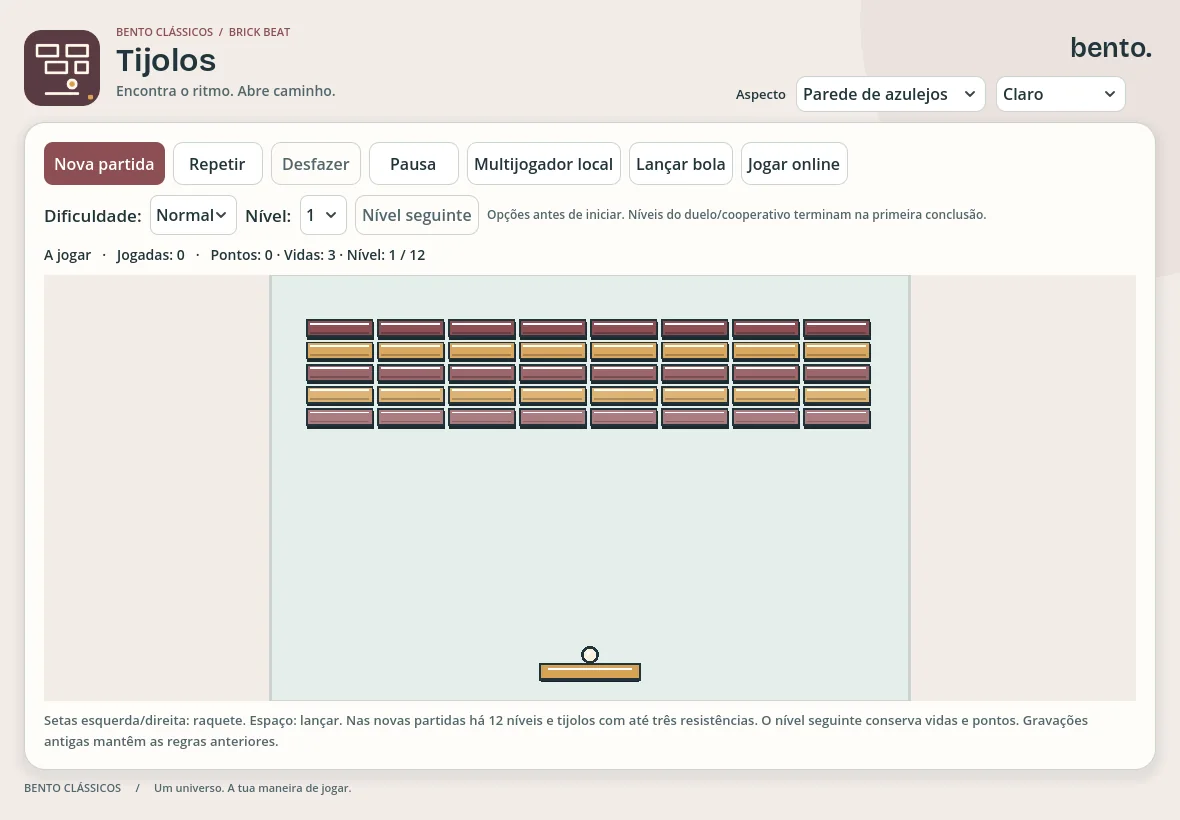Screen dimensions: 1180x820
Task: Pause the game with Pausa
Action: [413, 163]
